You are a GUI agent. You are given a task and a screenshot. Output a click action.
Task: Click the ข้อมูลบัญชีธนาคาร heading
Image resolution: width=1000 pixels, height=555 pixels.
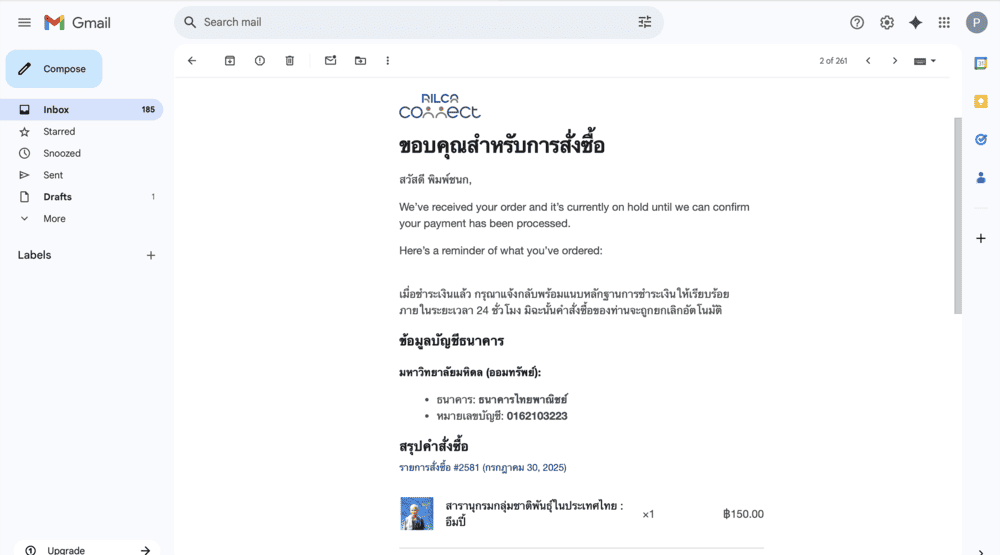click(452, 341)
